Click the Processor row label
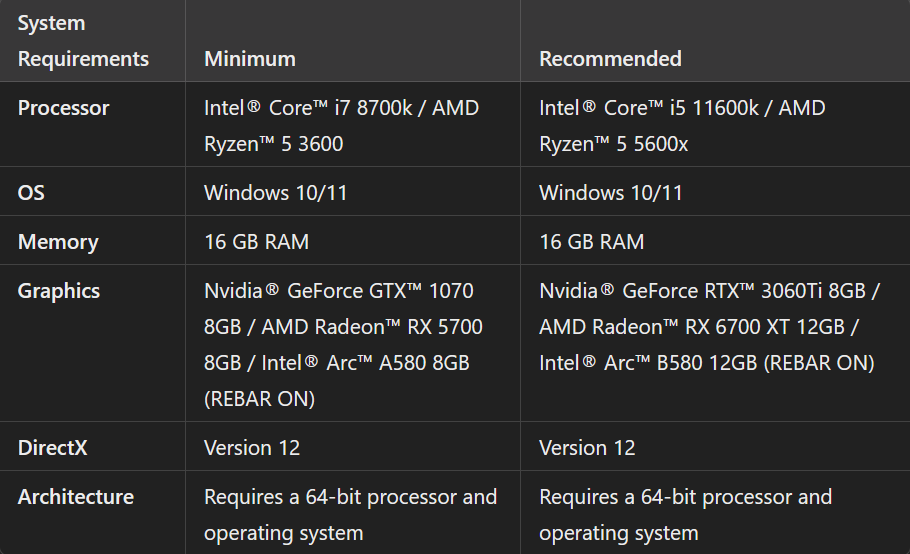Screen dimensions: 910x554 (64, 108)
